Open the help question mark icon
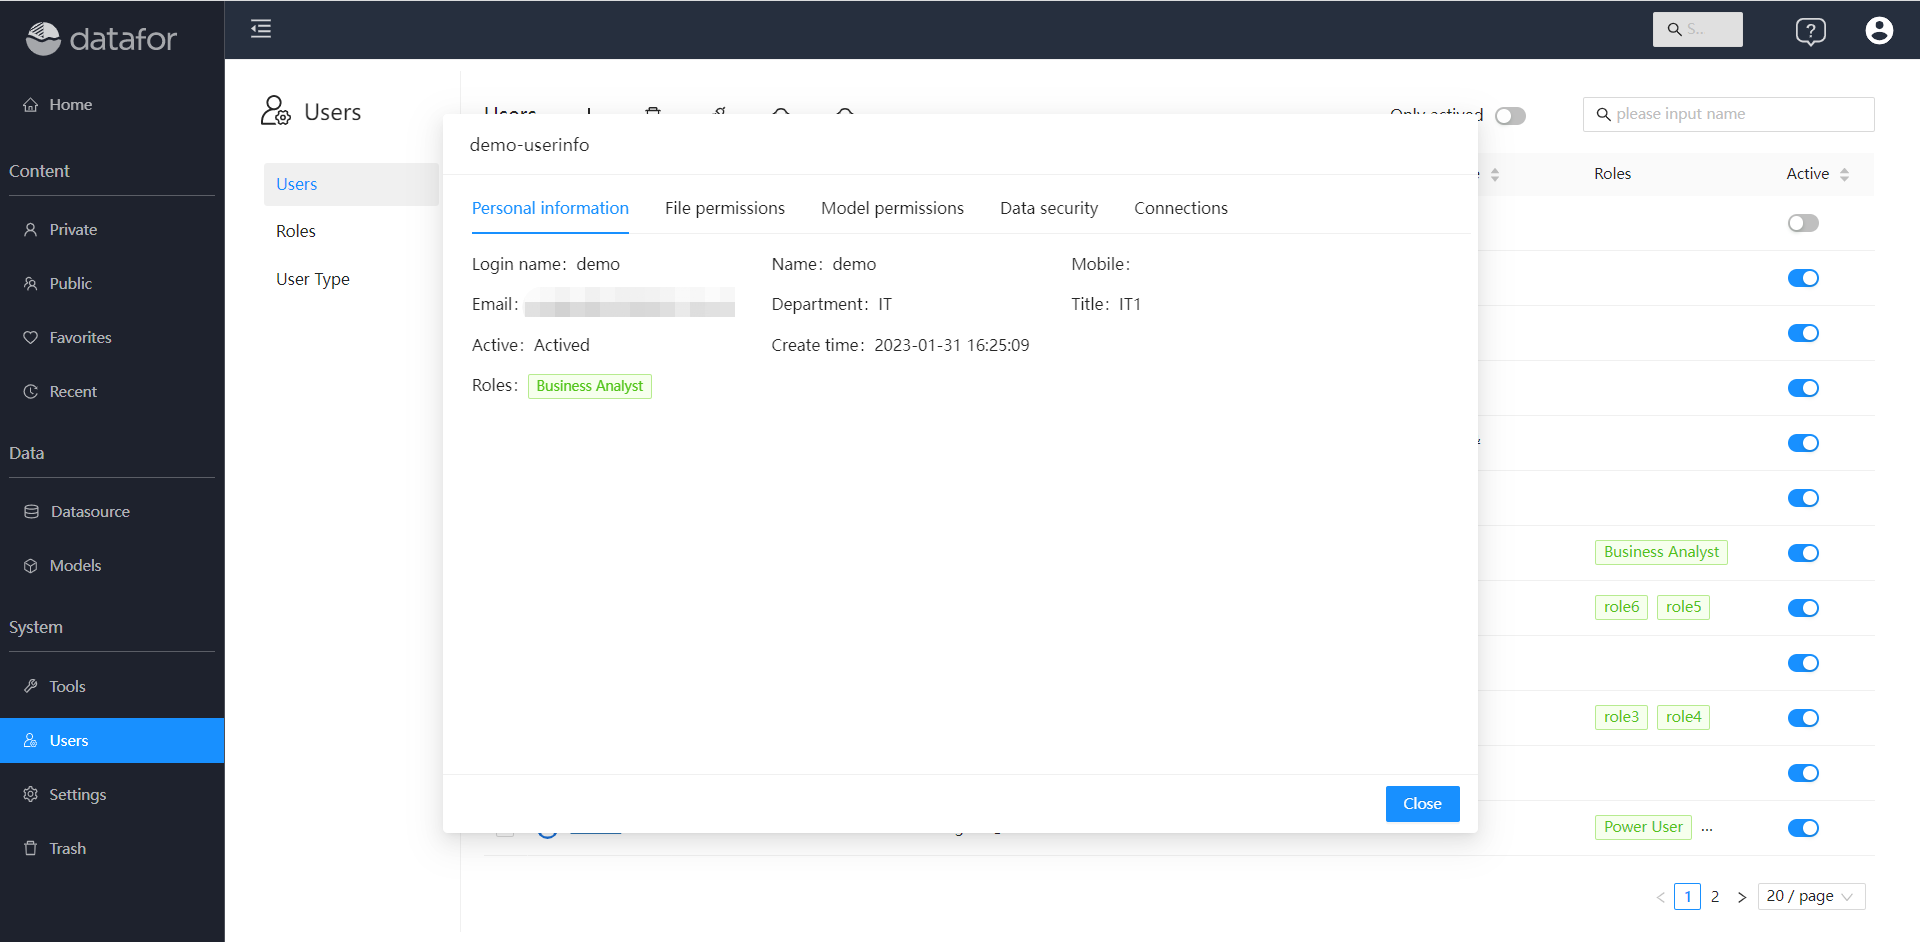The image size is (1920, 942). [1810, 31]
